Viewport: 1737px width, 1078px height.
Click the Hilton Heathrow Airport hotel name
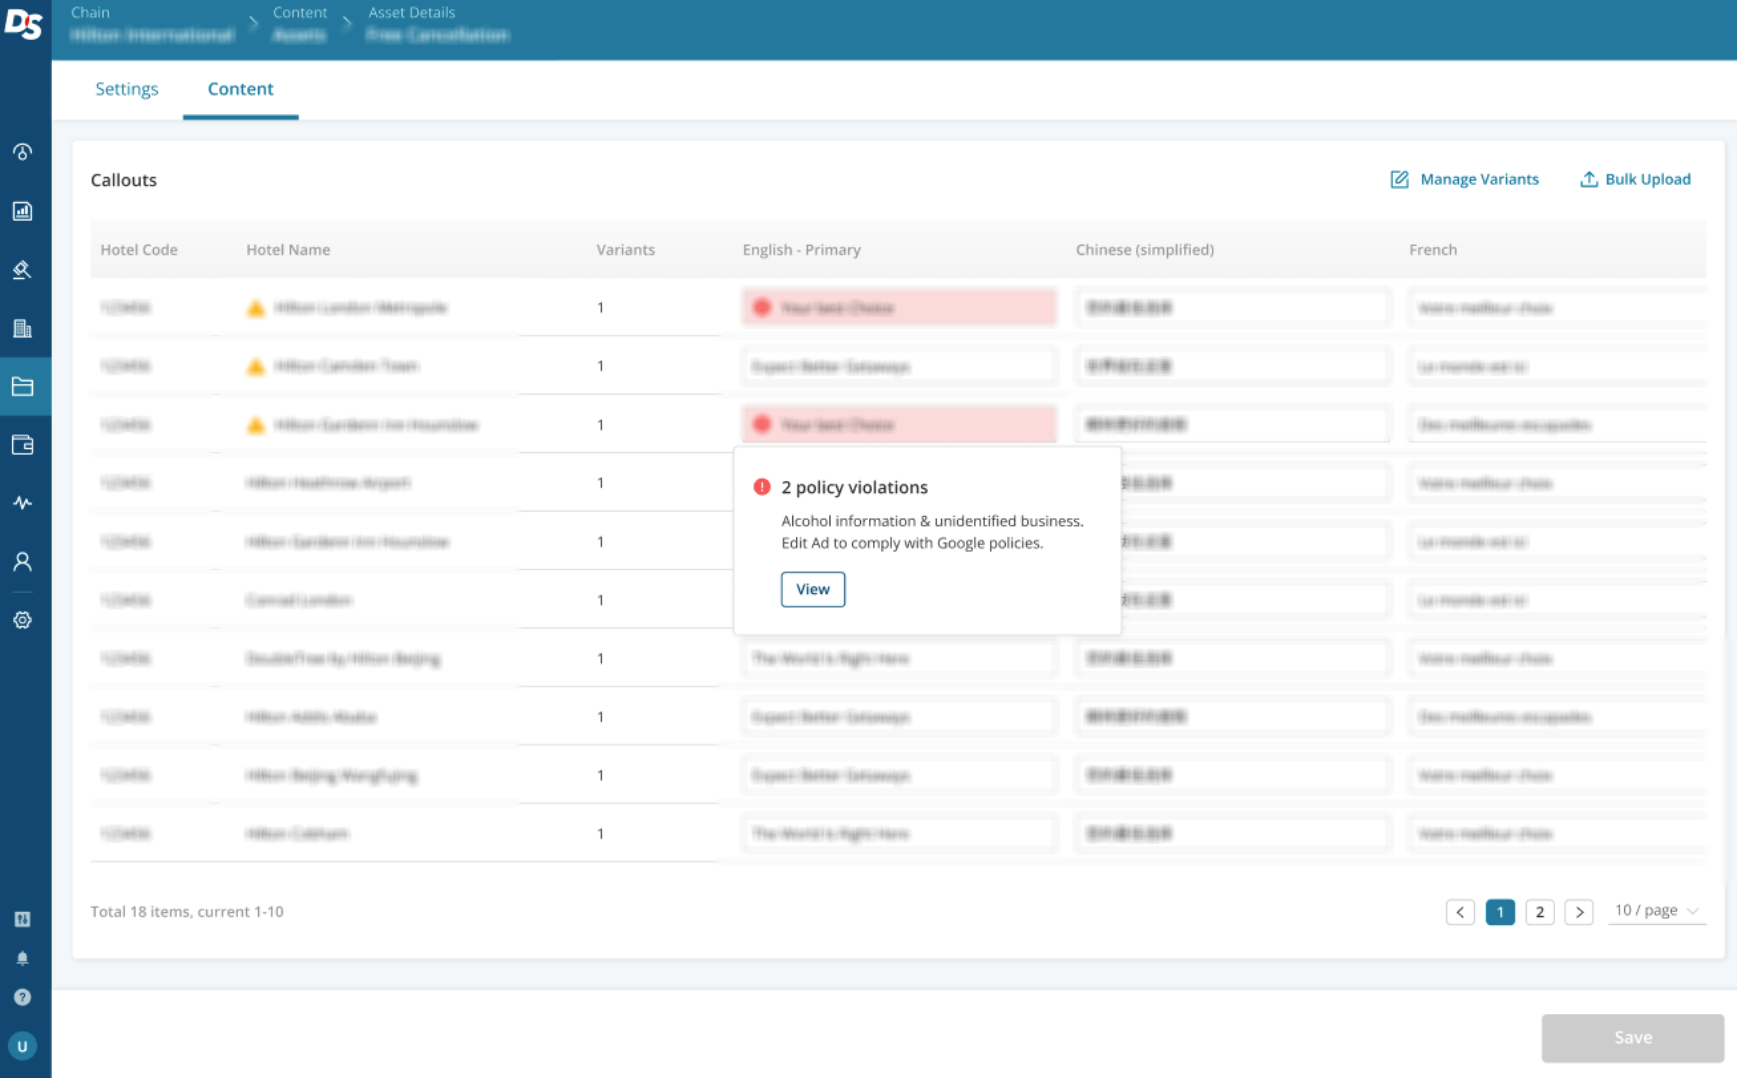pos(328,483)
